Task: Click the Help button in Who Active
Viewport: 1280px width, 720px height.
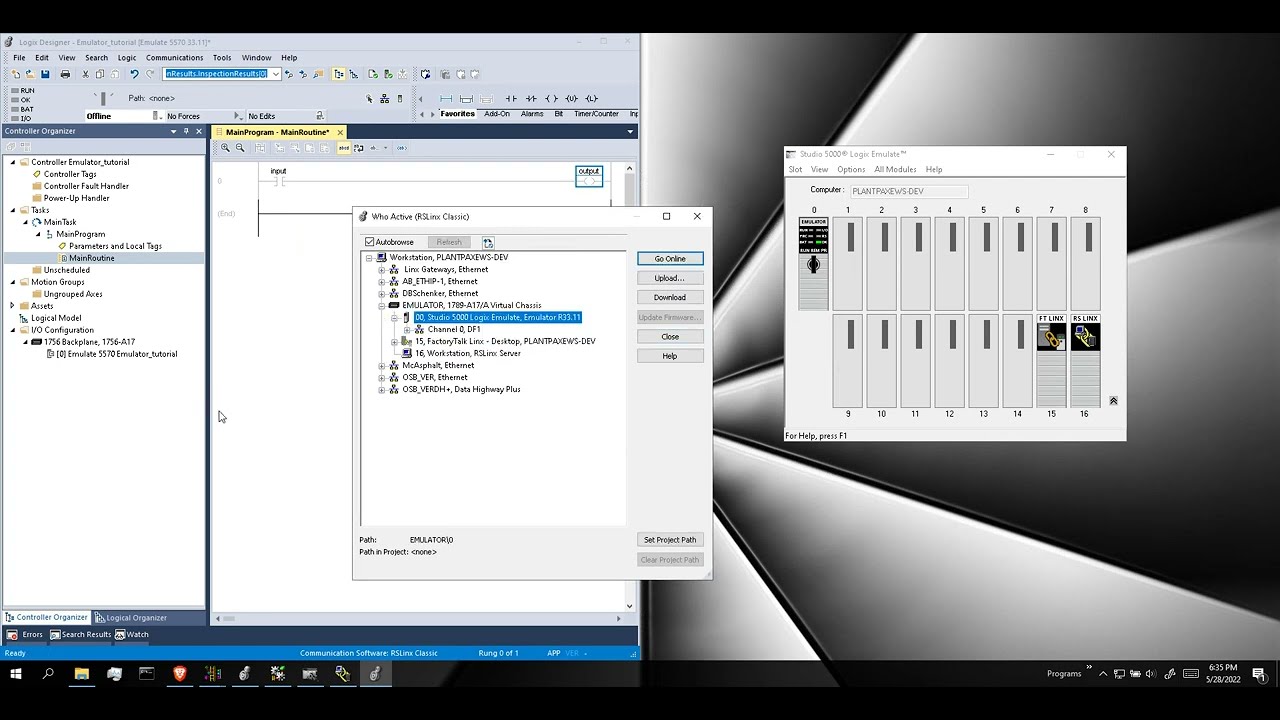Action: [x=670, y=356]
